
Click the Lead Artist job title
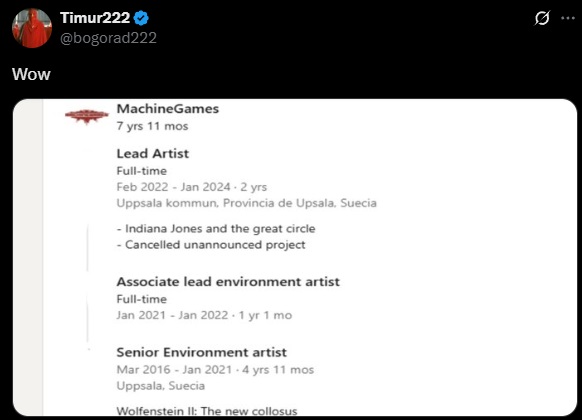tap(153, 153)
